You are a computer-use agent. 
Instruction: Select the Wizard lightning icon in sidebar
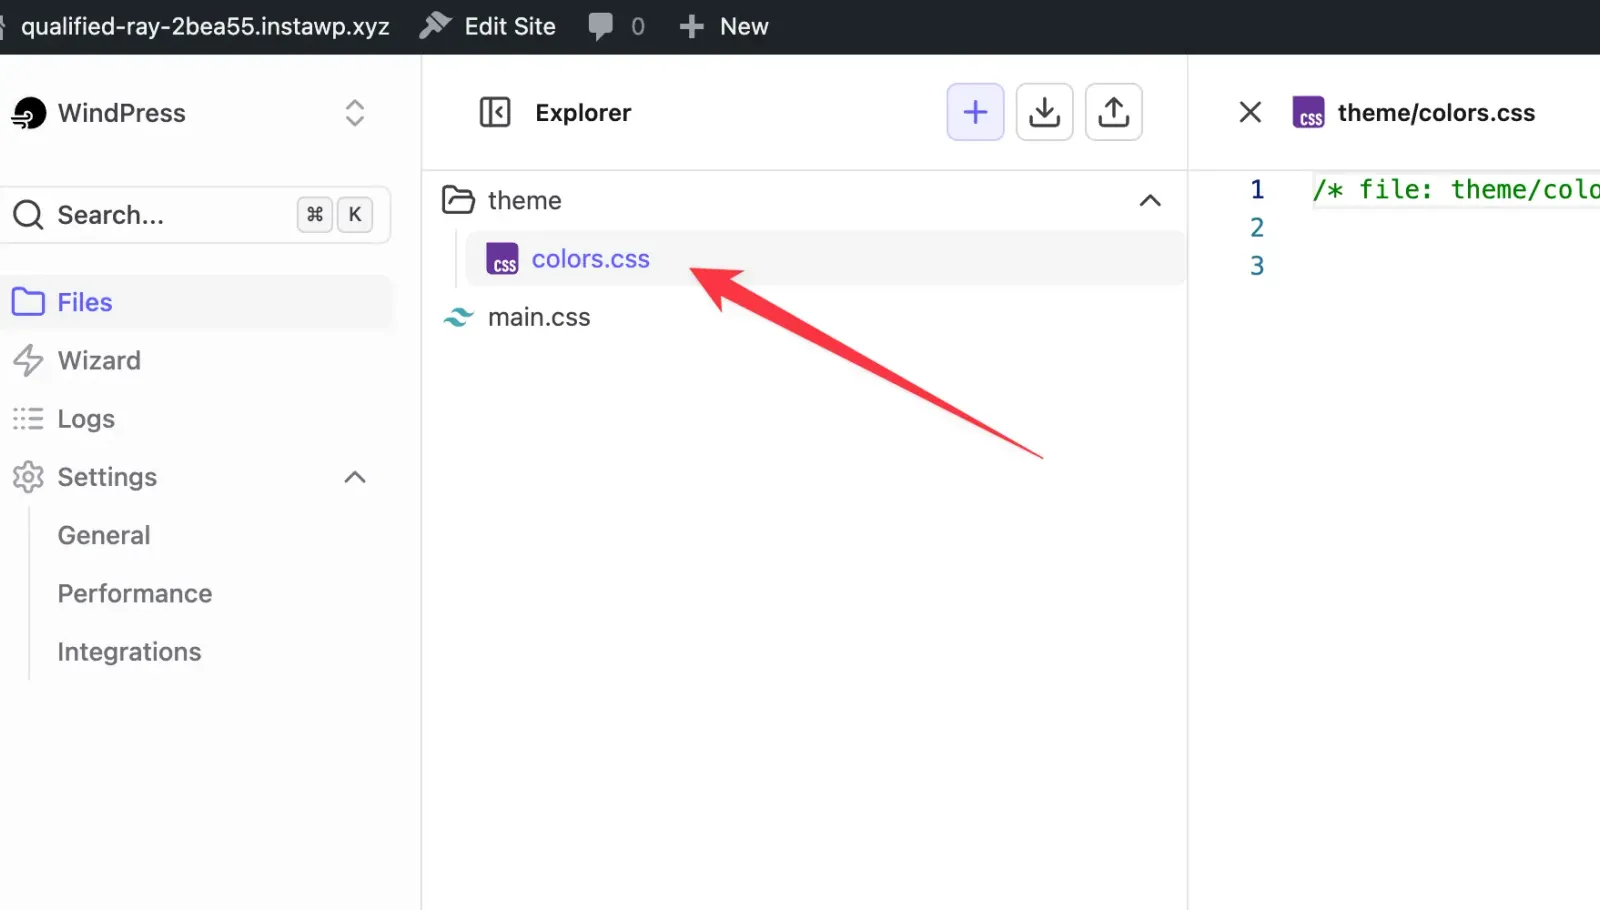[x=28, y=360]
